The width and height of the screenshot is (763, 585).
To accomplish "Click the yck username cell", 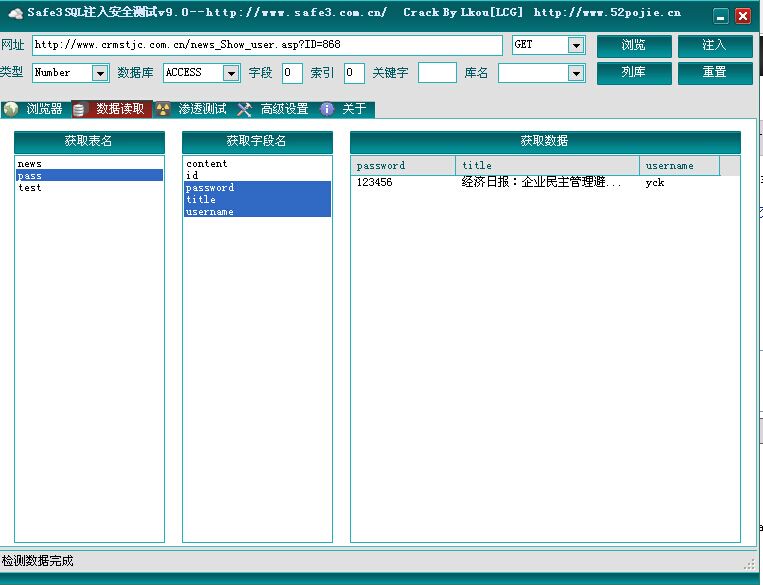I will tap(655, 183).
